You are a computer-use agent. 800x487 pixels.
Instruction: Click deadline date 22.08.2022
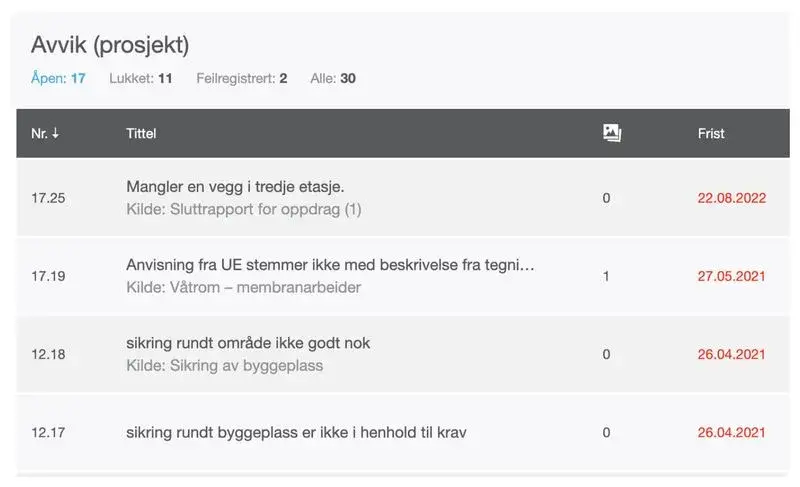(732, 198)
